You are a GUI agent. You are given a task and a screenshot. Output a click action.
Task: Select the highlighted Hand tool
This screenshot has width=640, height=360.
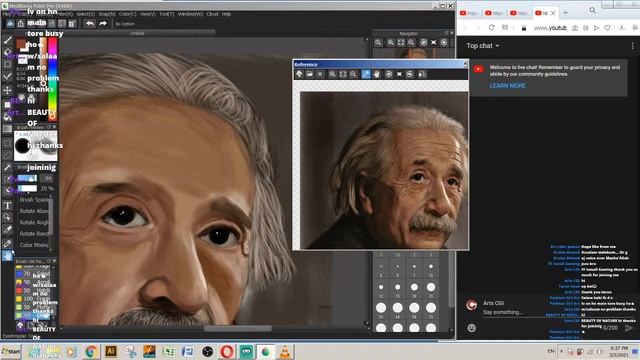pyautogui.click(x=7, y=256)
